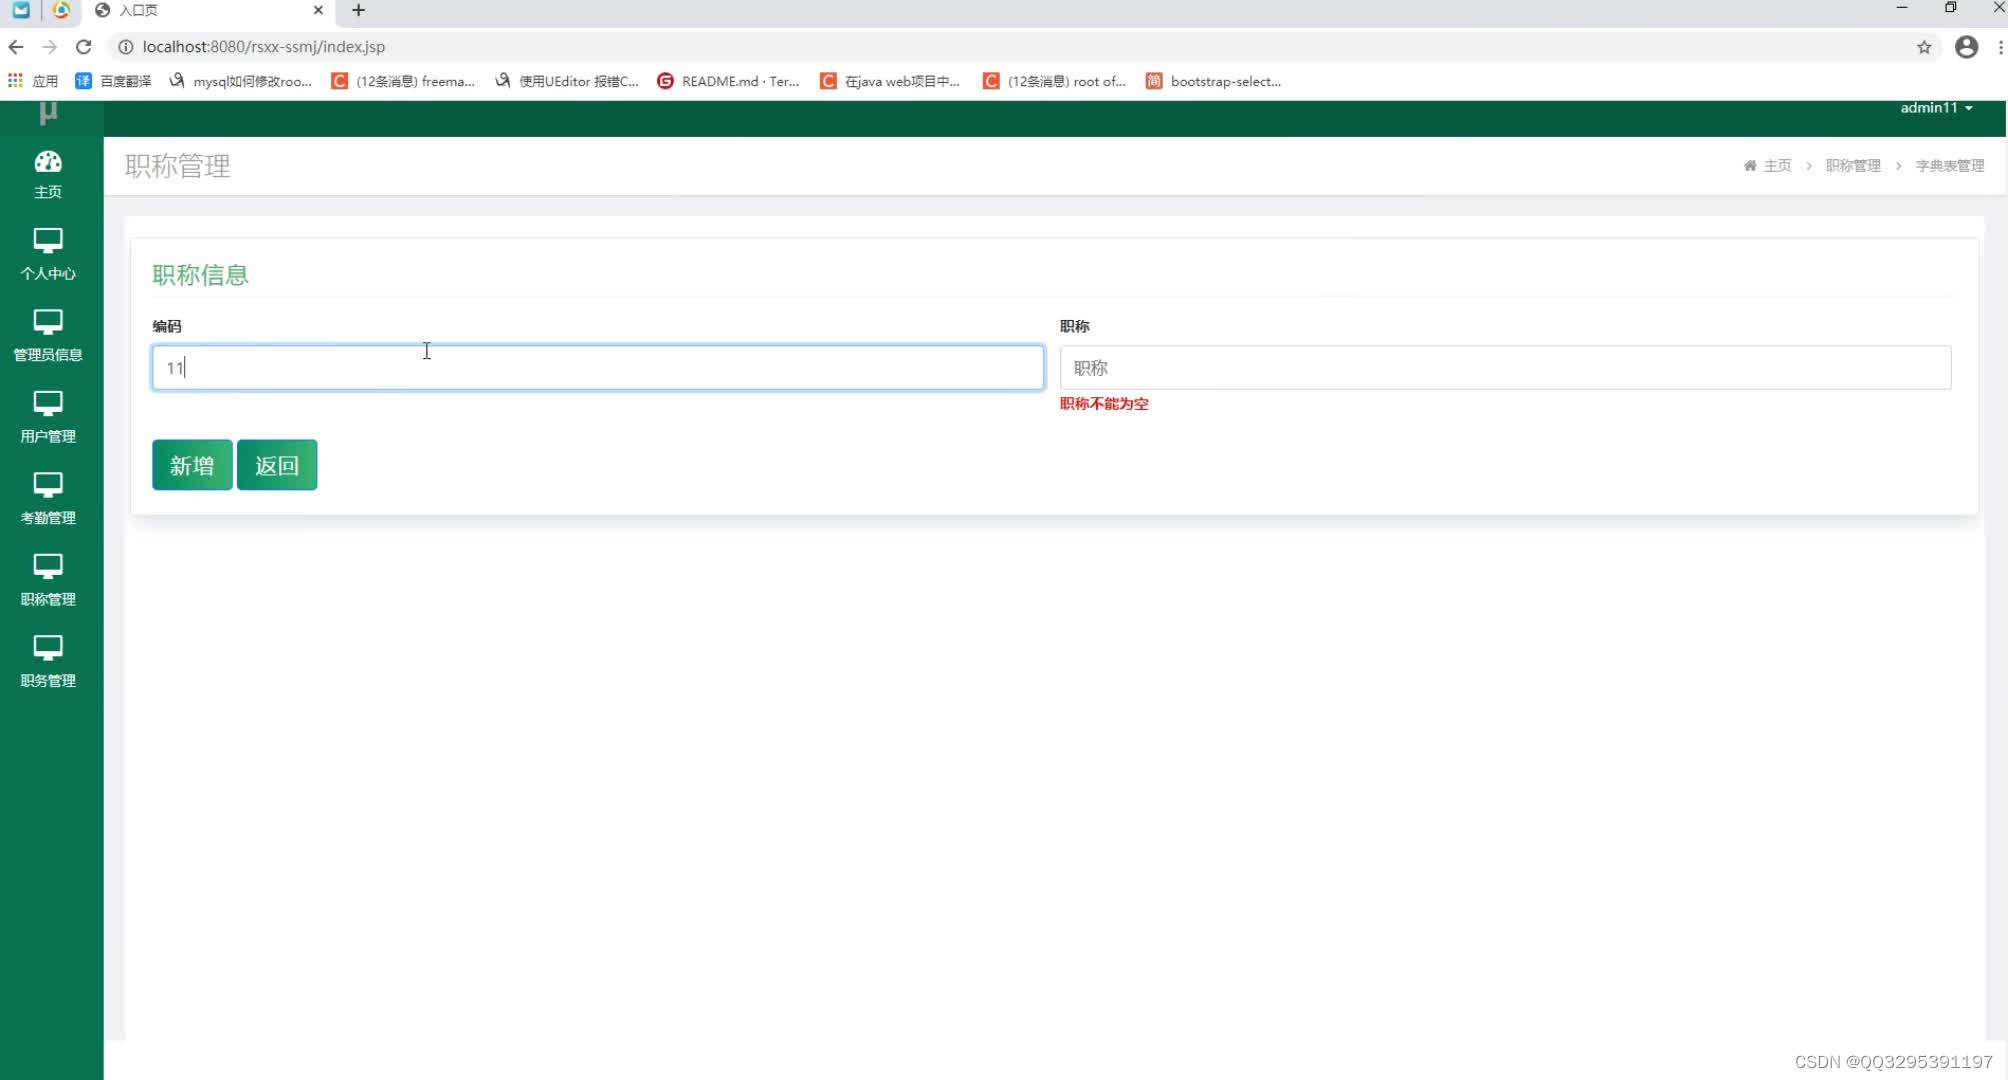Click the 字典表管理 breadcrumb item
The image size is (2008, 1080).
coord(1949,166)
